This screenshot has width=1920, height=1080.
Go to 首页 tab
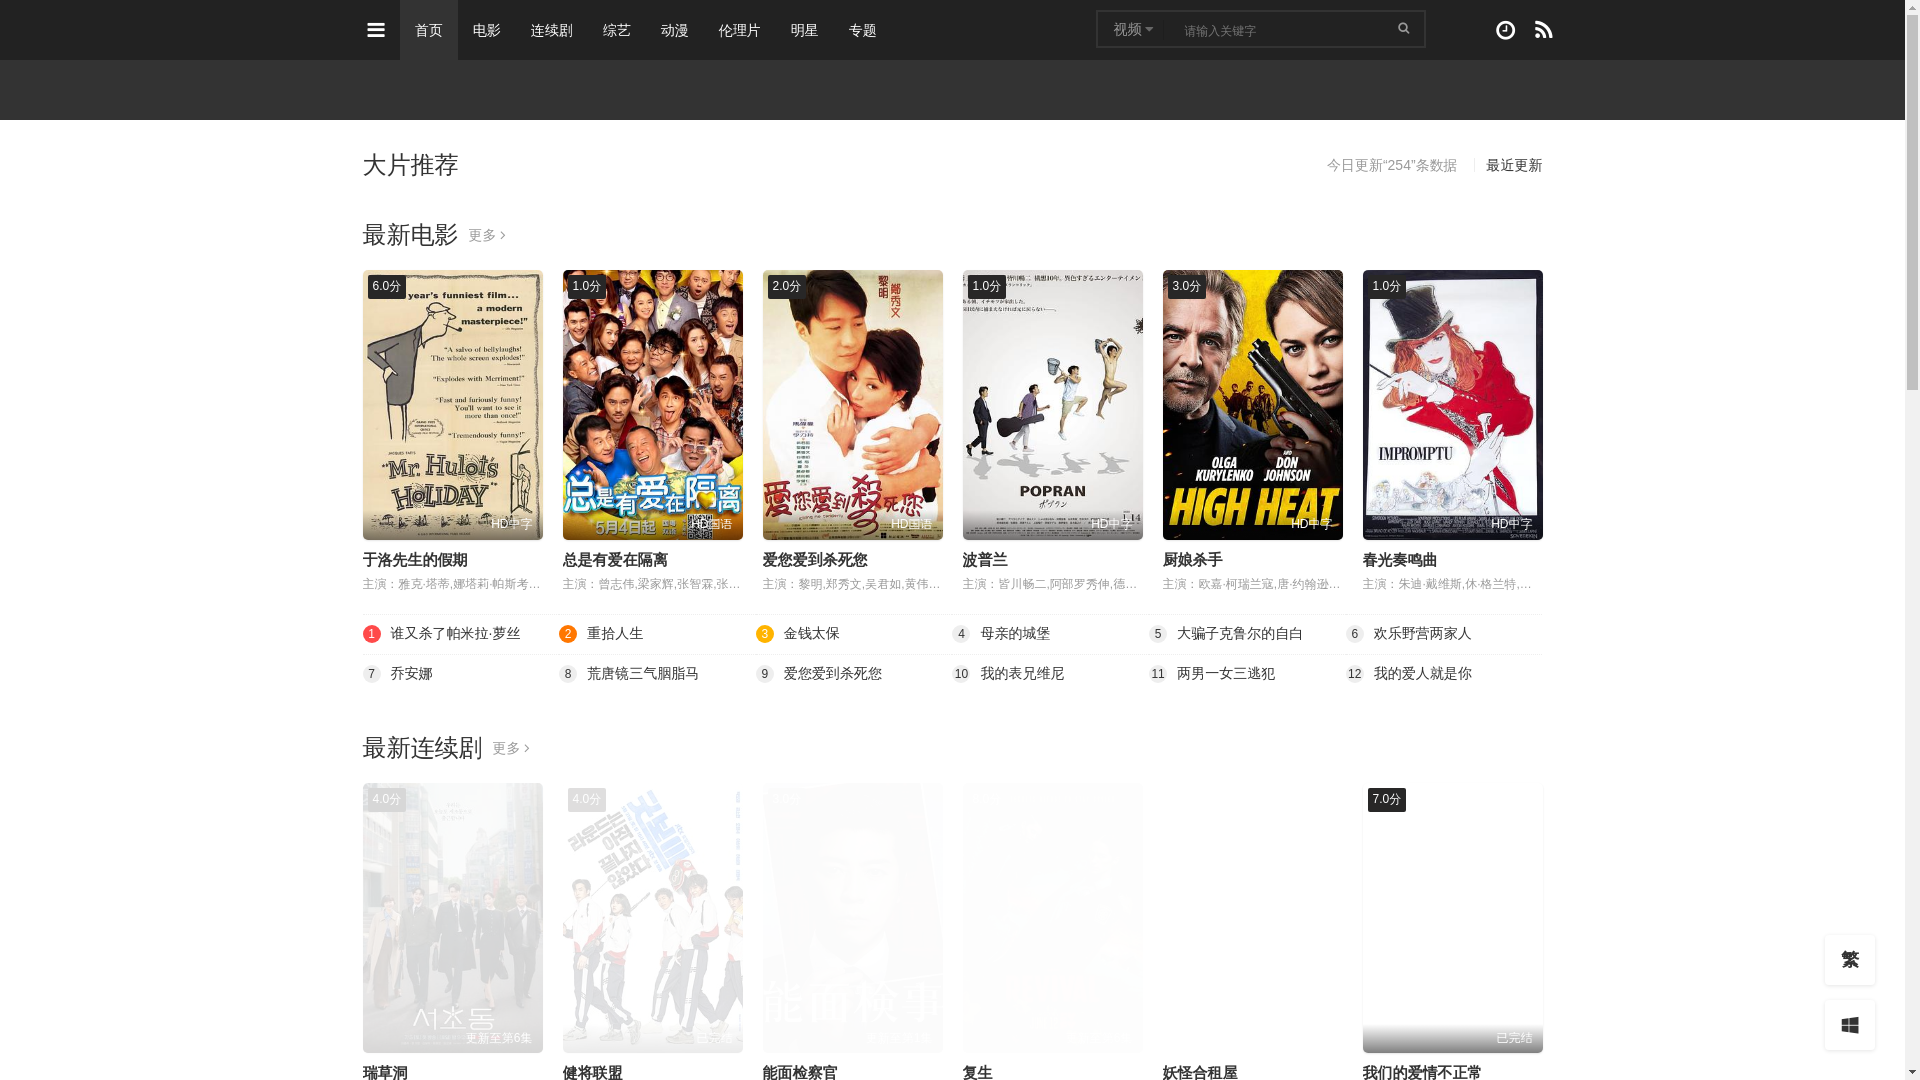coord(429,30)
